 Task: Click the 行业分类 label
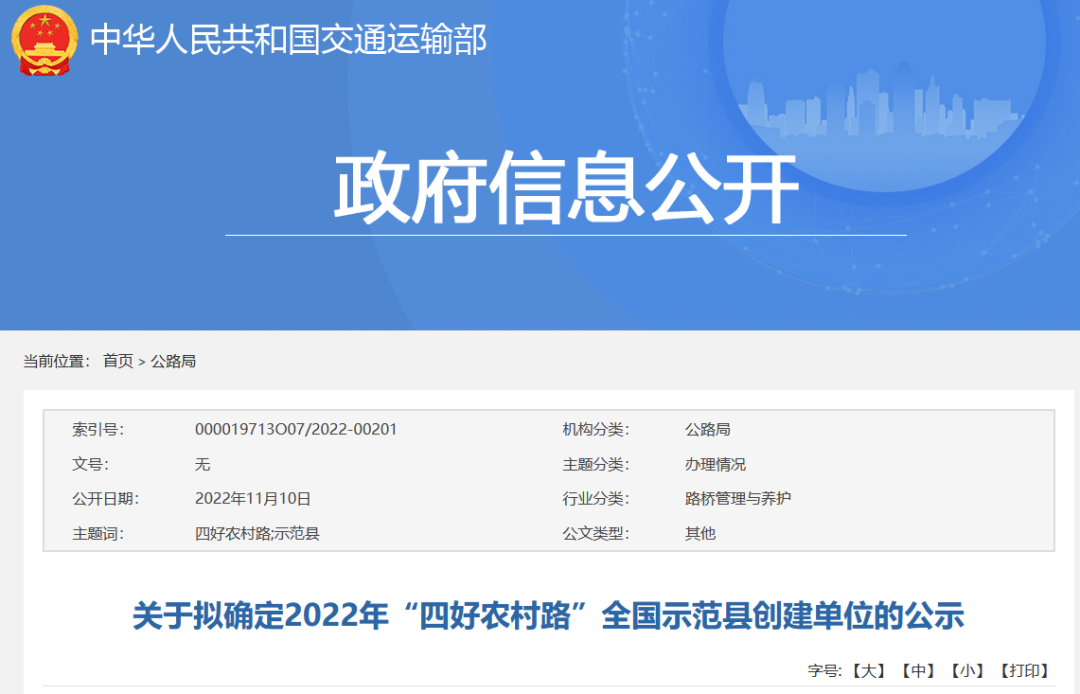[x=596, y=499]
